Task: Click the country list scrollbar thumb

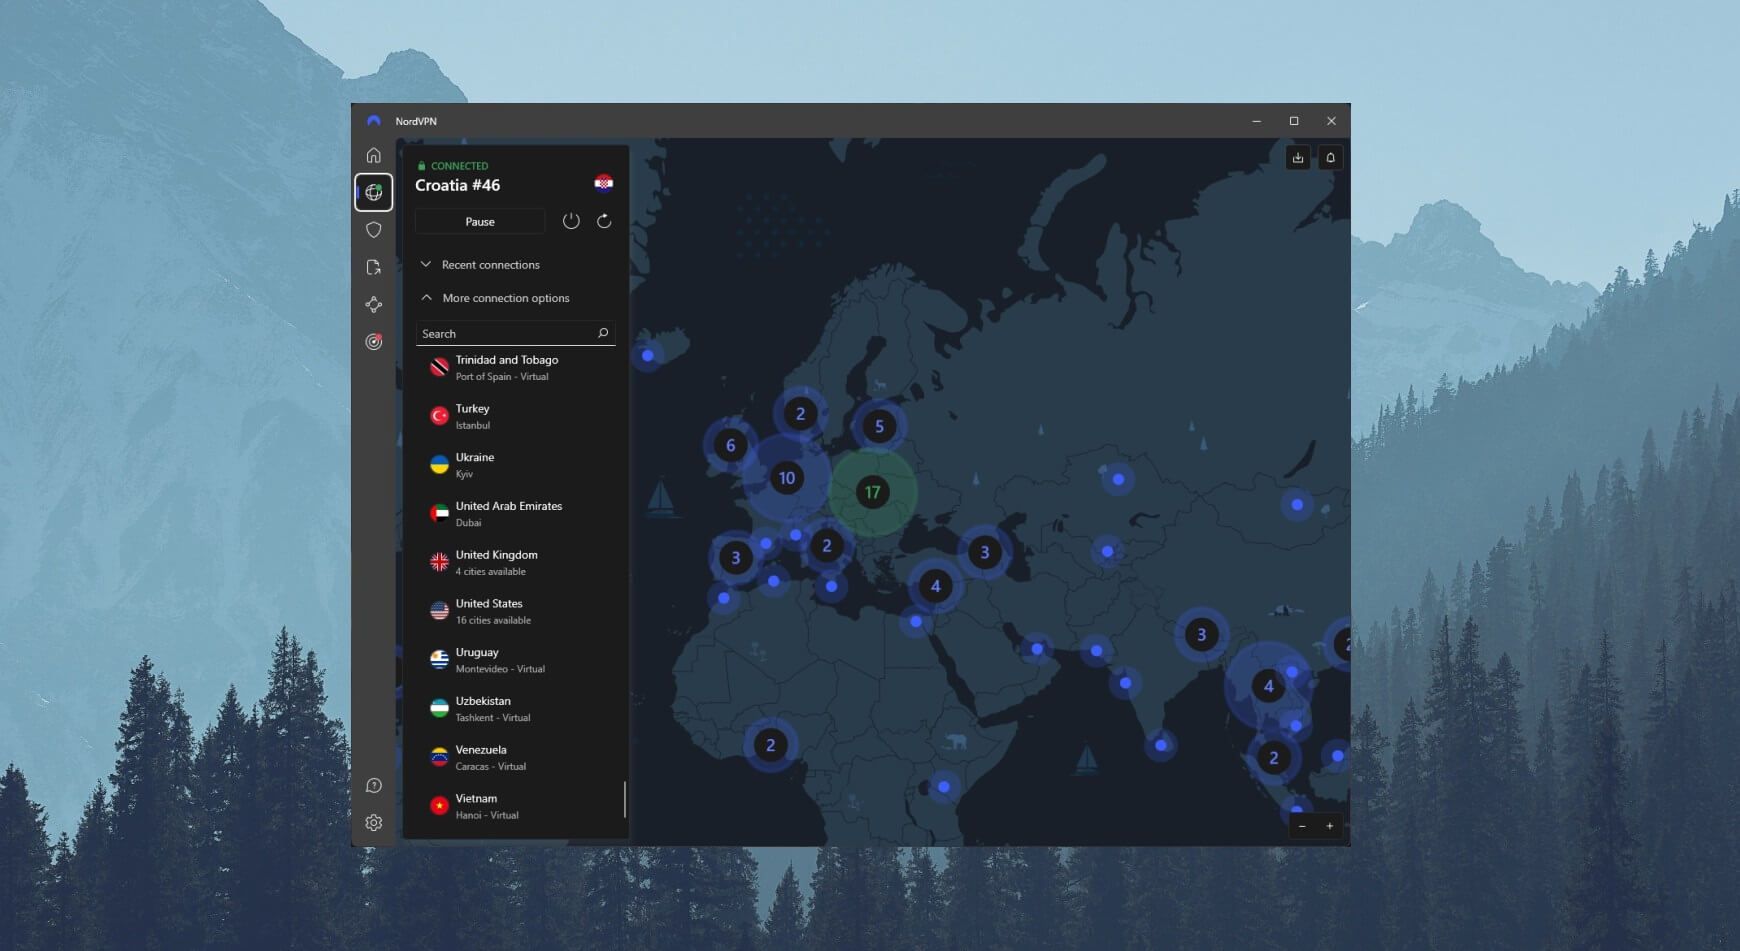Action: pos(625,799)
